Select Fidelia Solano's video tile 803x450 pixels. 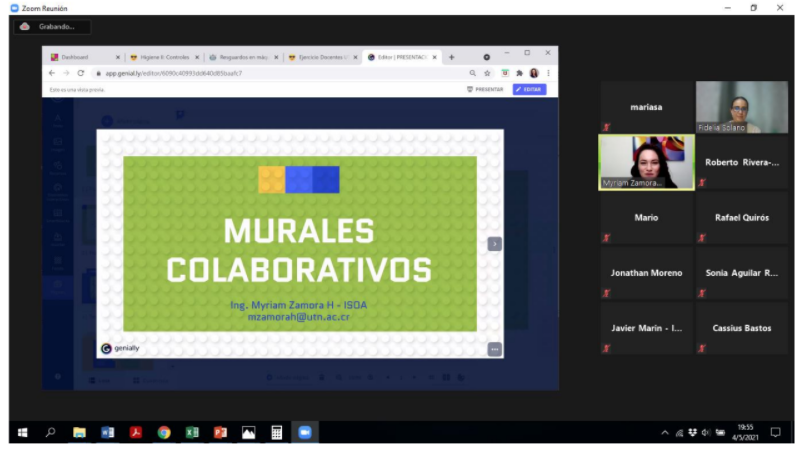coord(741,107)
